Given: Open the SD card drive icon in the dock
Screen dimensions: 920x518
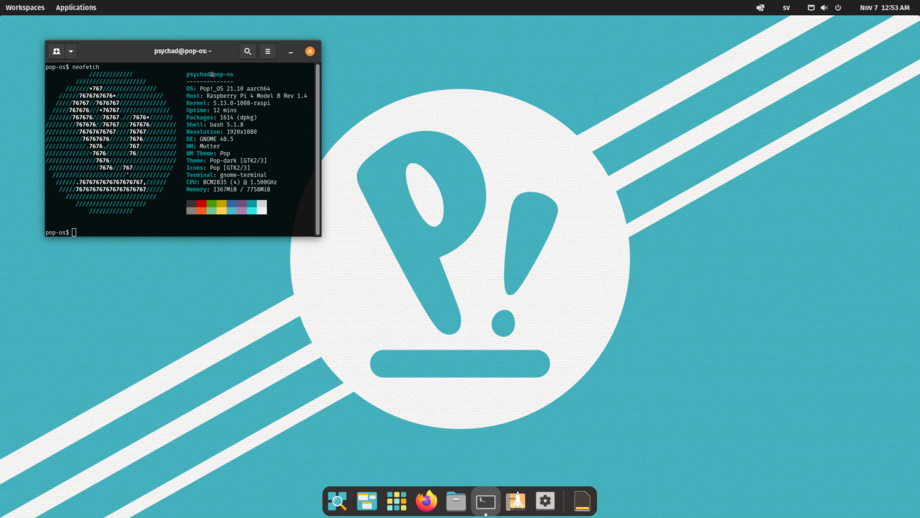Looking at the screenshot, I should (582, 501).
